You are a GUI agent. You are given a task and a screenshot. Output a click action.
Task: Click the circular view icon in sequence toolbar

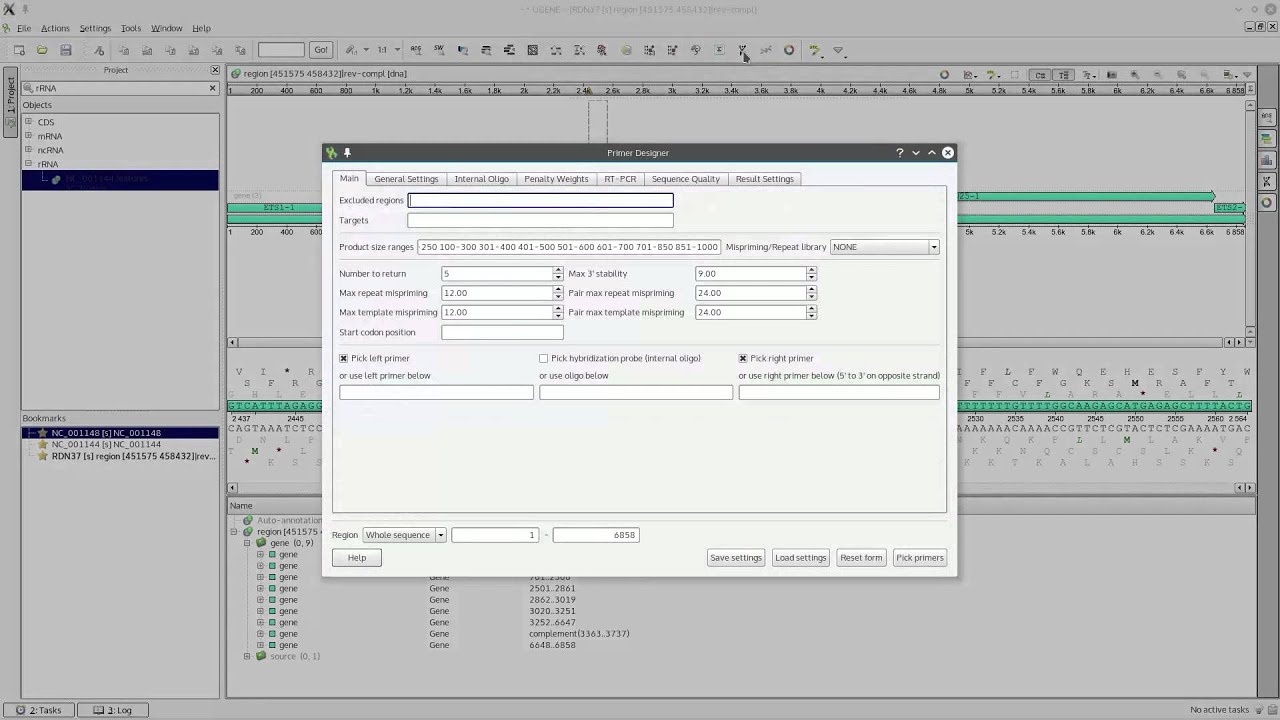(x=944, y=75)
